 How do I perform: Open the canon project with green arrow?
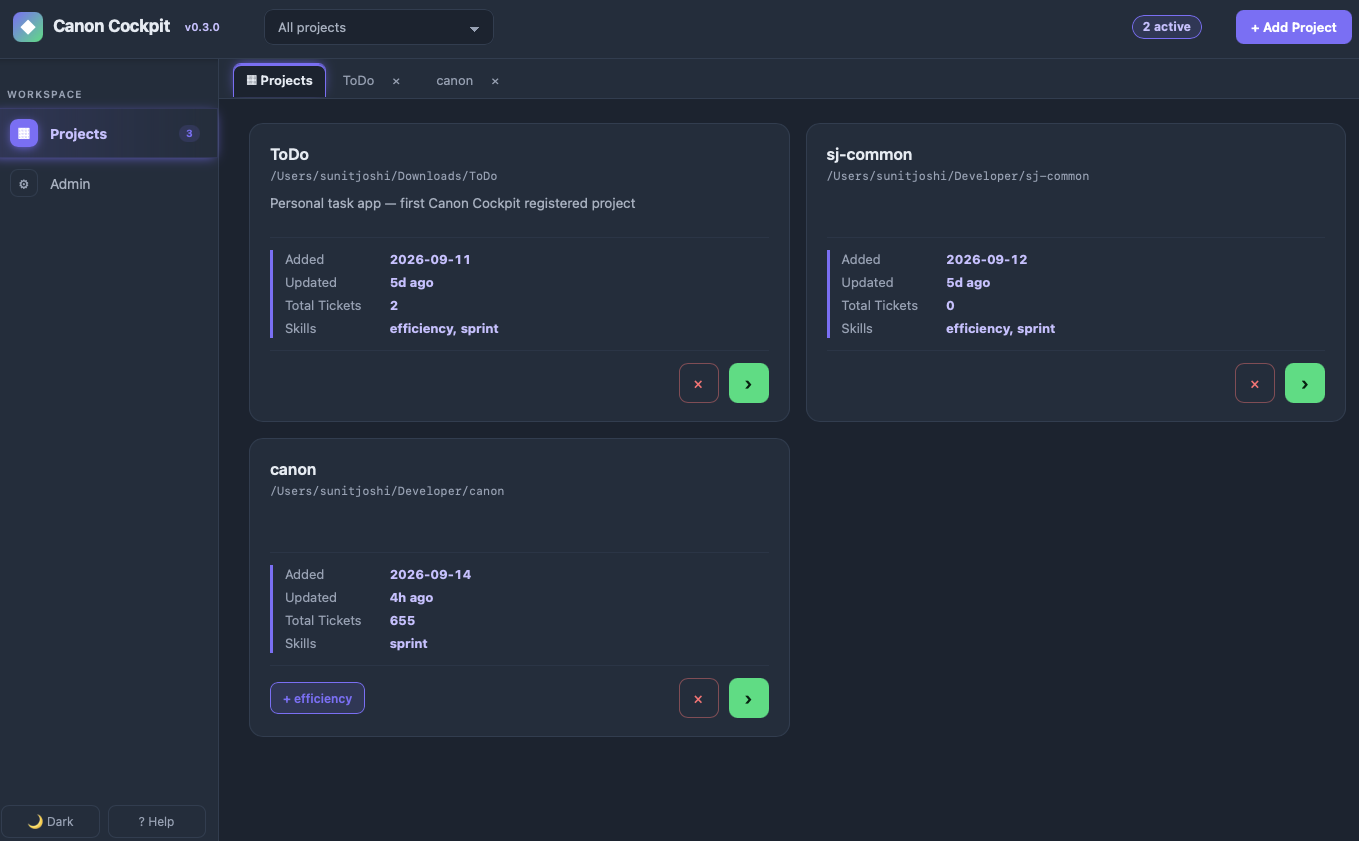[748, 698]
